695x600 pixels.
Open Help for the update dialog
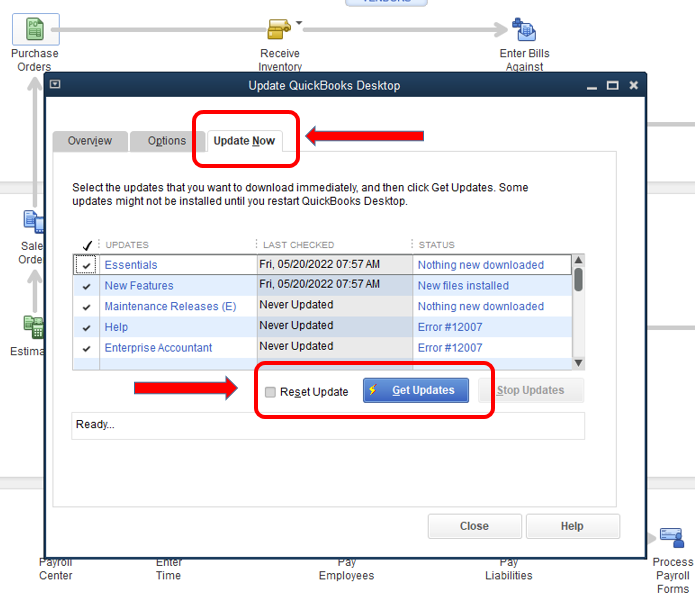[572, 526]
